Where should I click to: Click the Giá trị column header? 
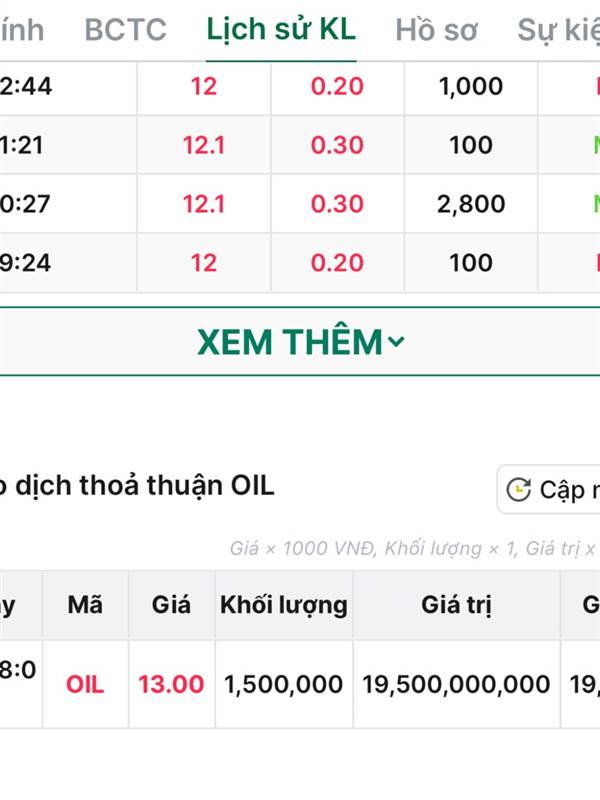pos(456,604)
